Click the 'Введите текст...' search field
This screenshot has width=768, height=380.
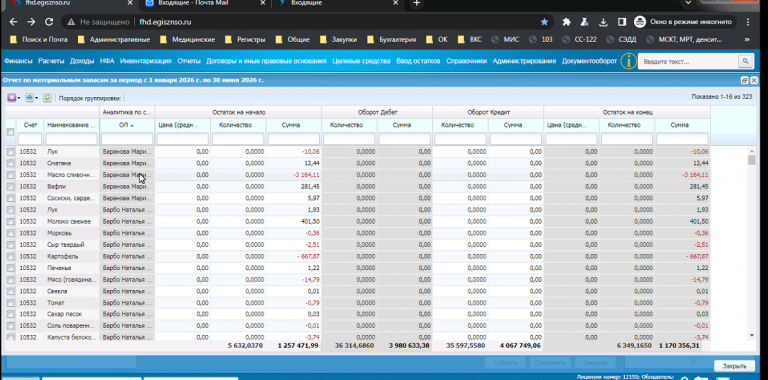pyautogui.click(x=688, y=62)
